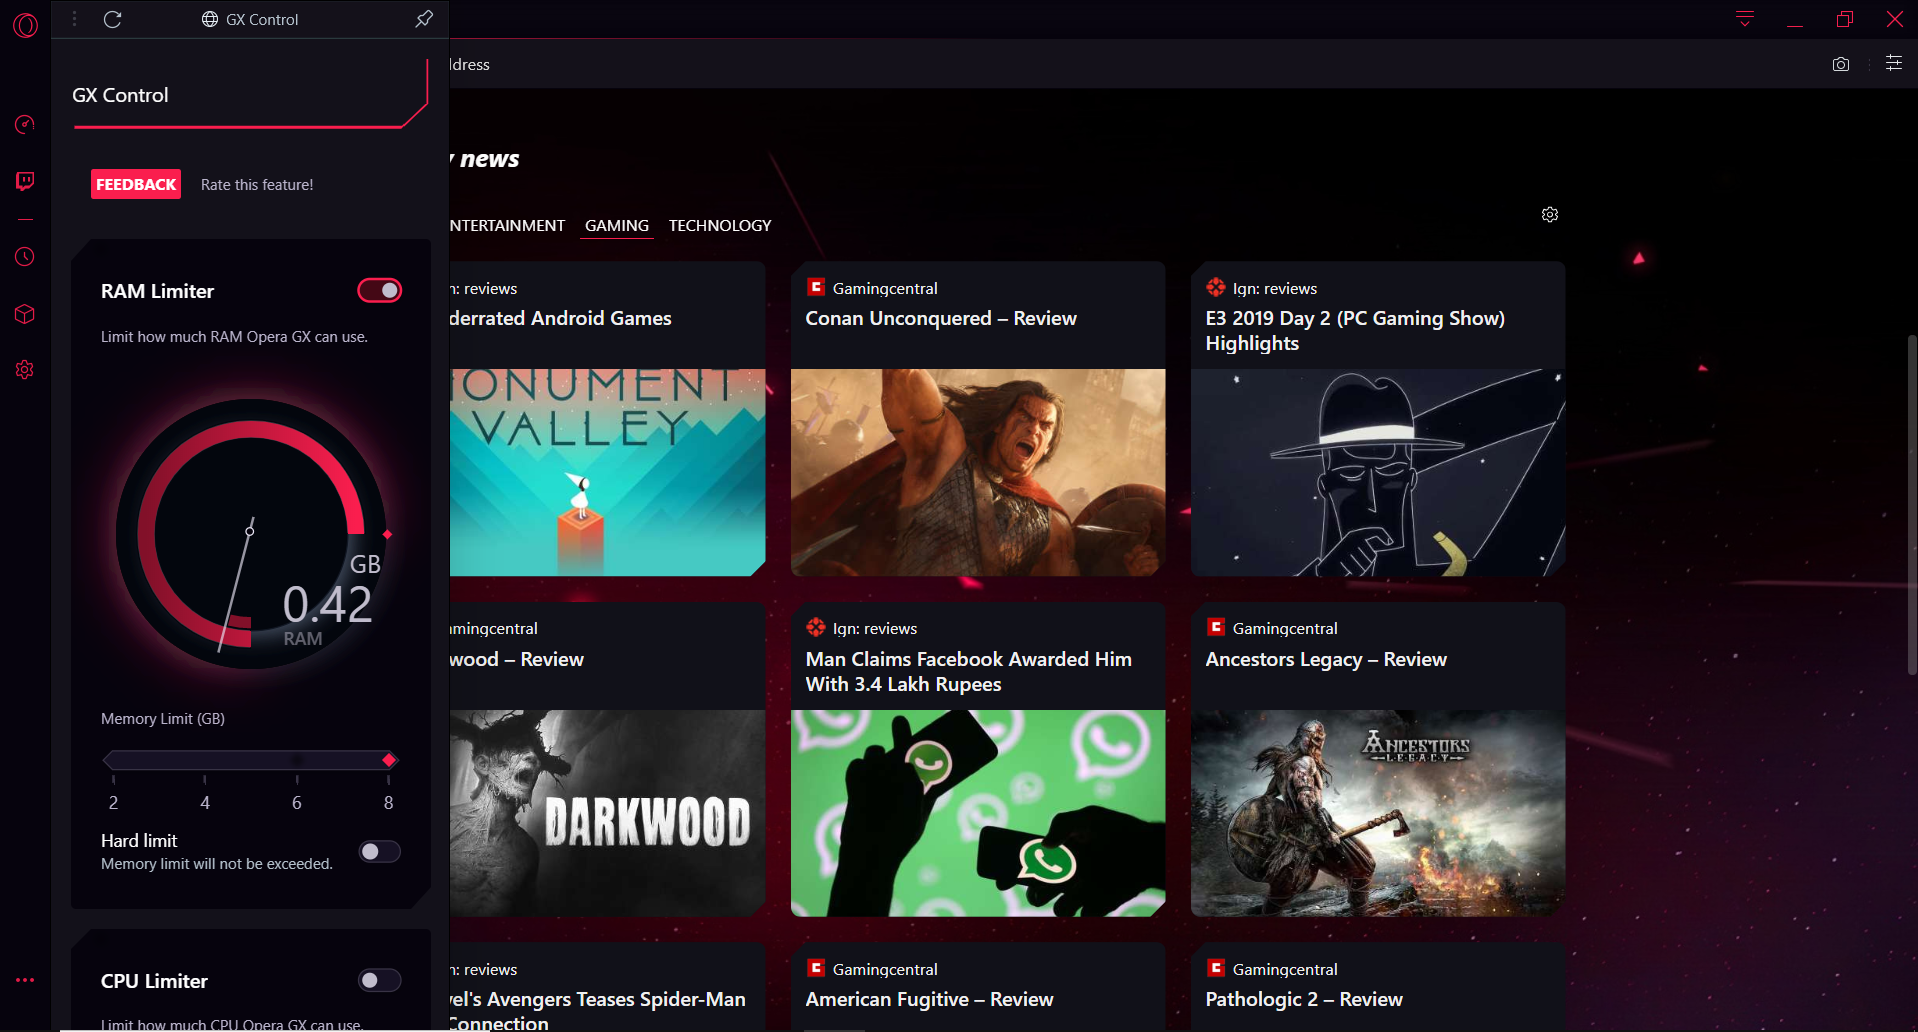Click the FEEDBACK button
The image size is (1918, 1032).
pos(135,183)
